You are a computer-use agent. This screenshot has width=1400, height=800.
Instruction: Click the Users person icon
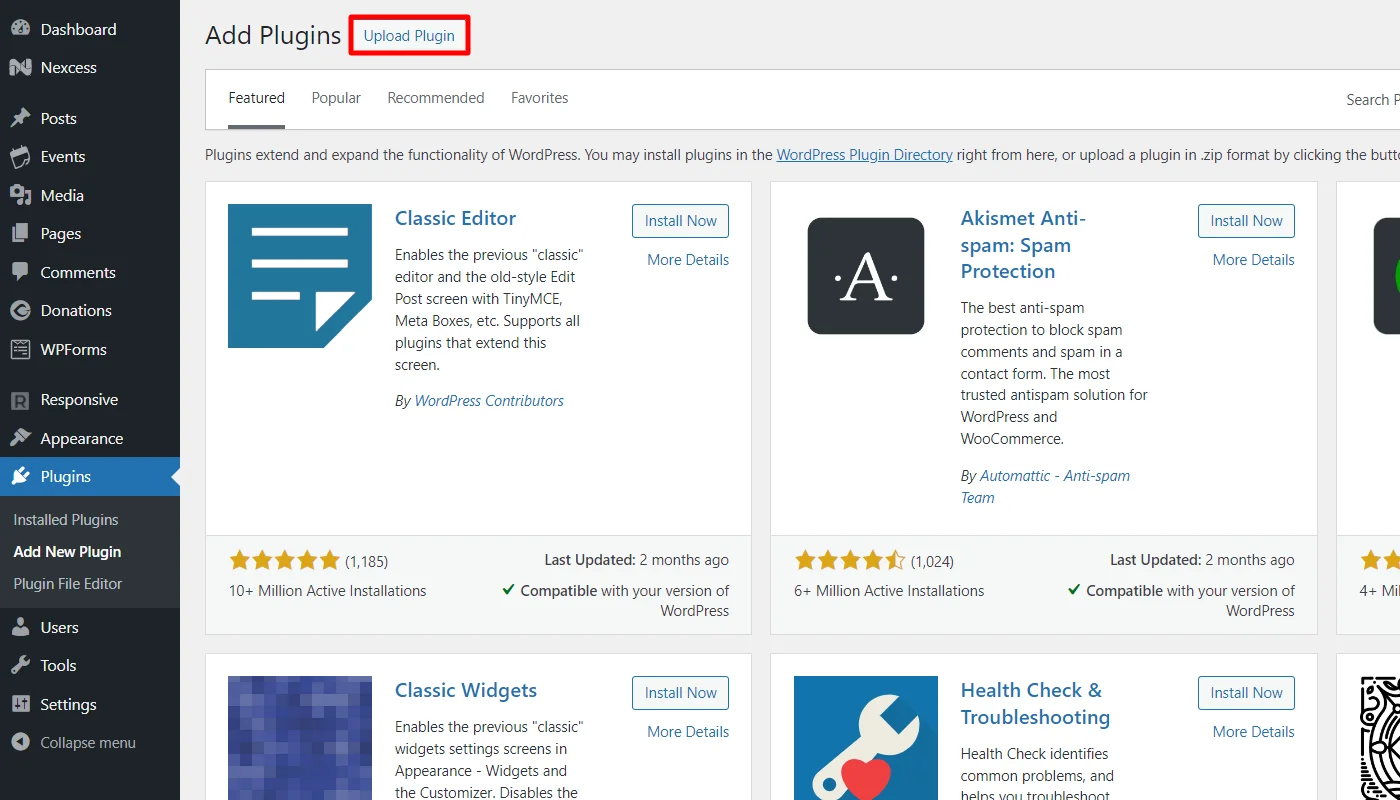20,627
